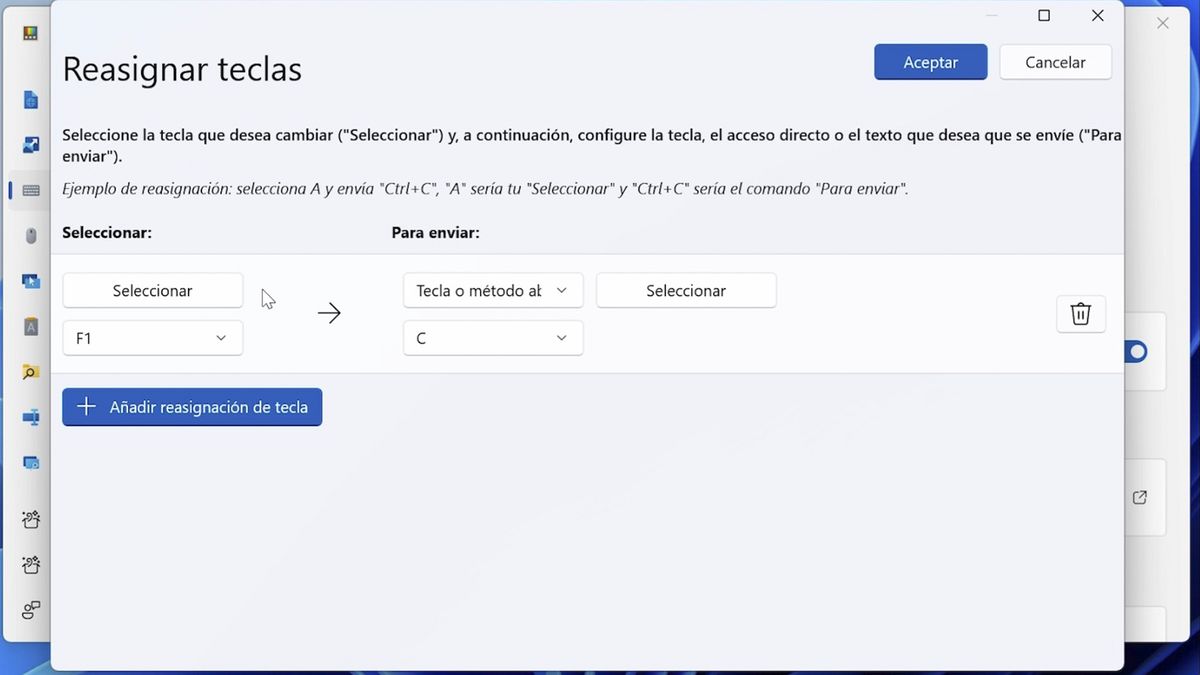Select the PowerRename letter-A icon in the sidebar
The image size is (1200, 675).
[x=30, y=326]
